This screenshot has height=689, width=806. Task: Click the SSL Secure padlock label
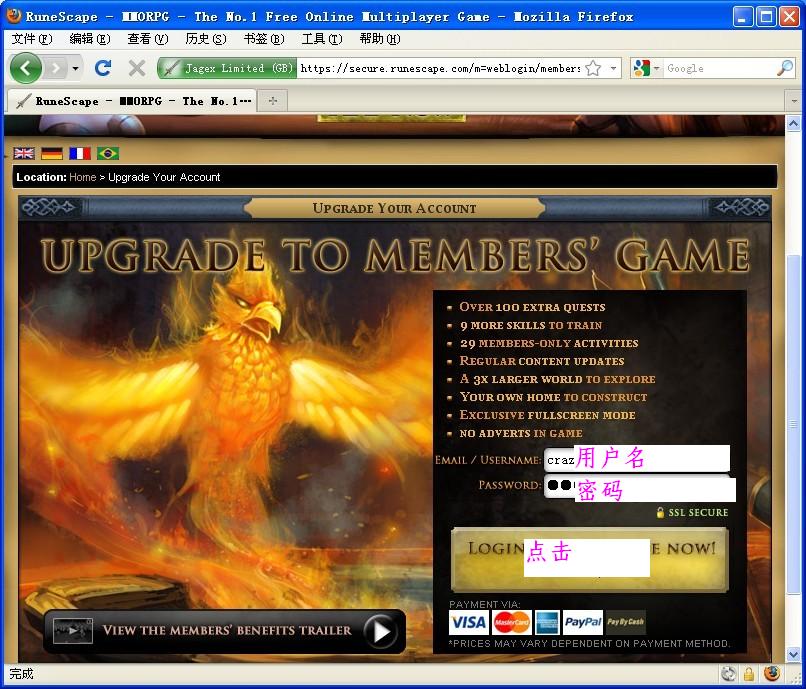(x=692, y=512)
